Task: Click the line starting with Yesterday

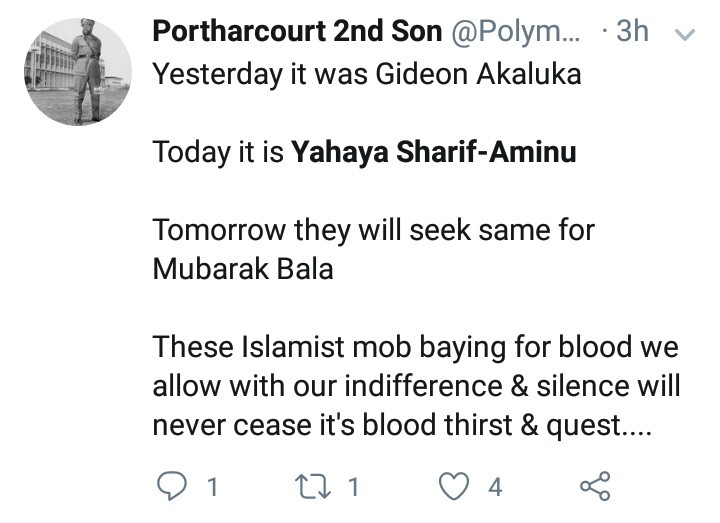Action: [x=366, y=75]
